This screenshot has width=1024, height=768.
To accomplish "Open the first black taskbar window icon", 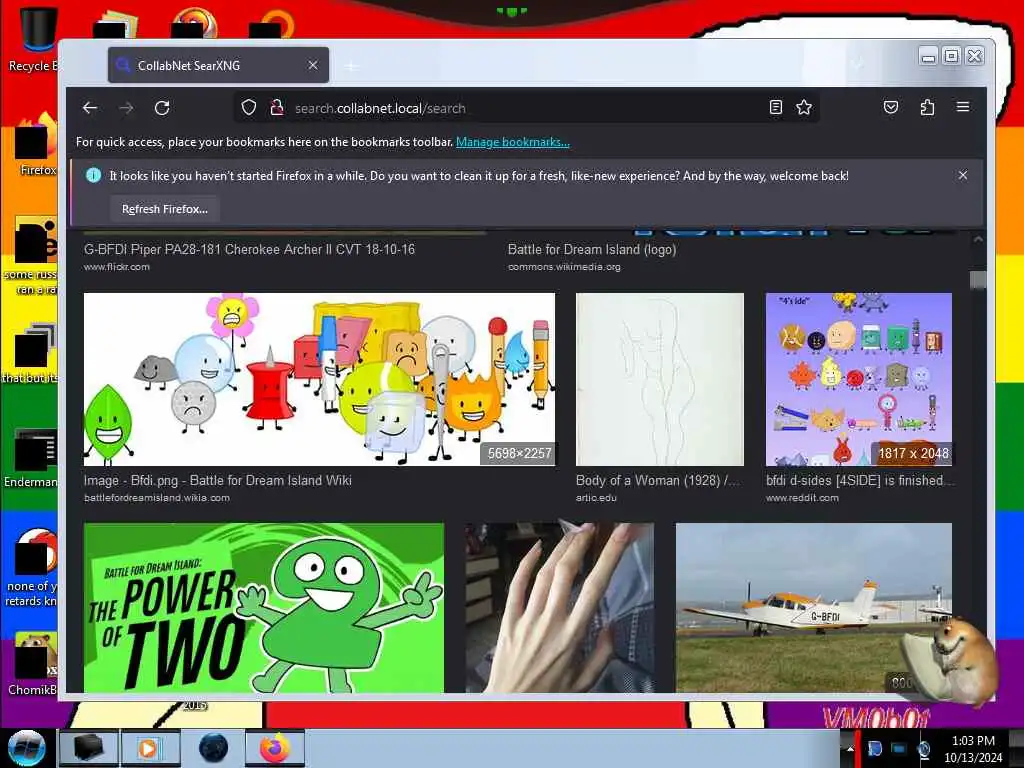I will coord(88,748).
